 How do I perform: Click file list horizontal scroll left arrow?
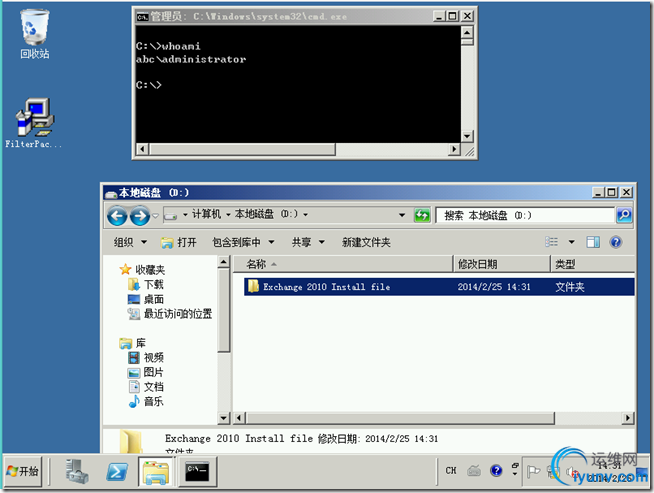[239, 418]
